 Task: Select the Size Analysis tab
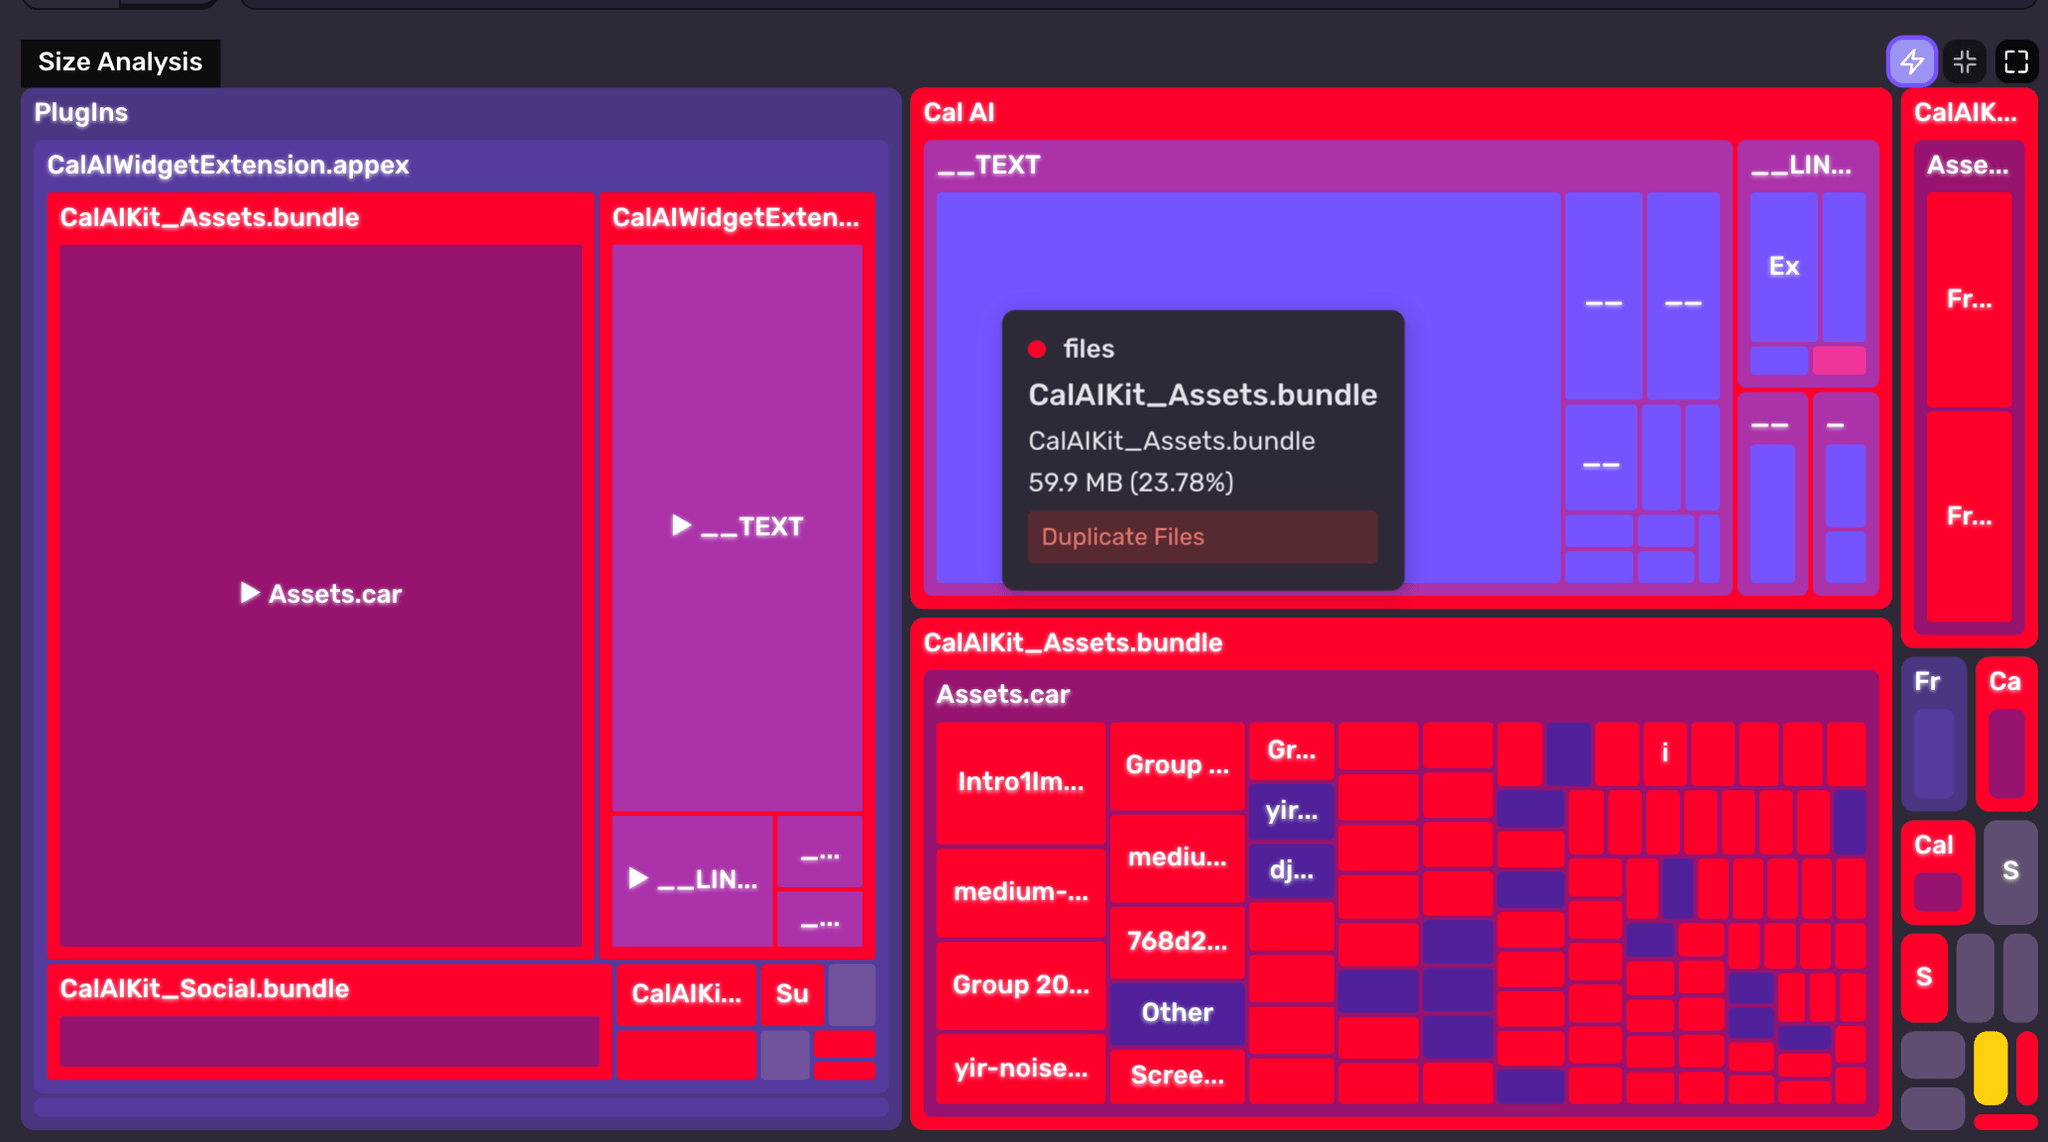(x=120, y=61)
